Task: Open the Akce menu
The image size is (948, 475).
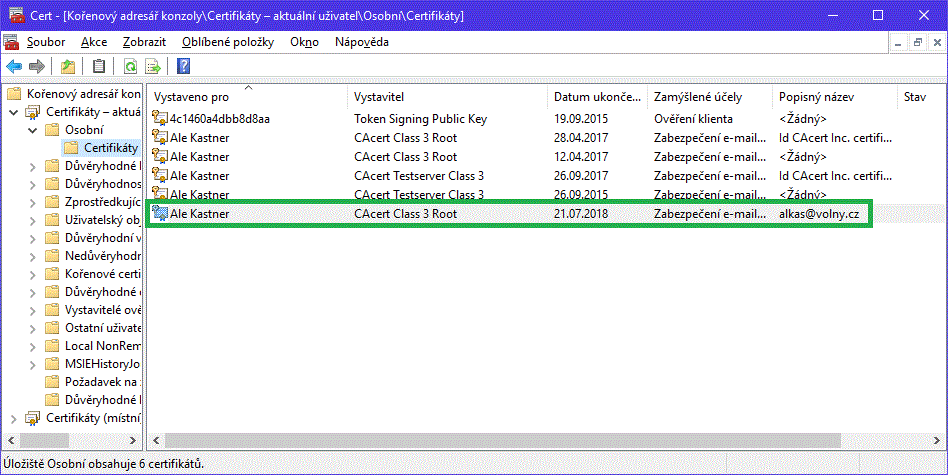Action: tap(94, 42)
